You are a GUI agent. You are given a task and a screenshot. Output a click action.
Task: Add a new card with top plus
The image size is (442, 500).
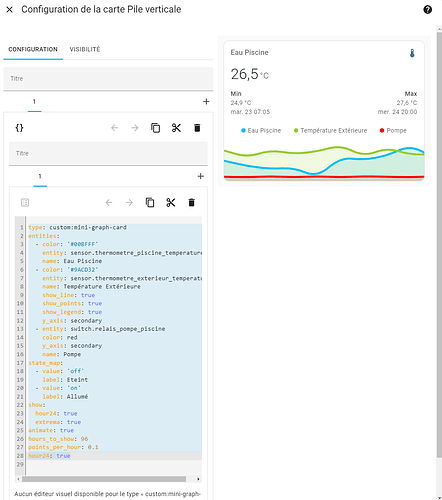coord(206,102)
